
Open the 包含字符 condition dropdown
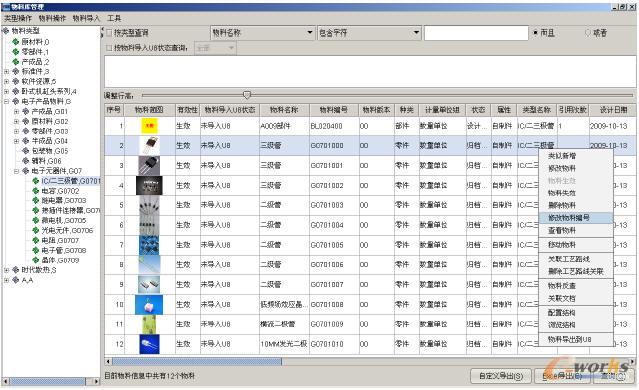click(416, 33)
